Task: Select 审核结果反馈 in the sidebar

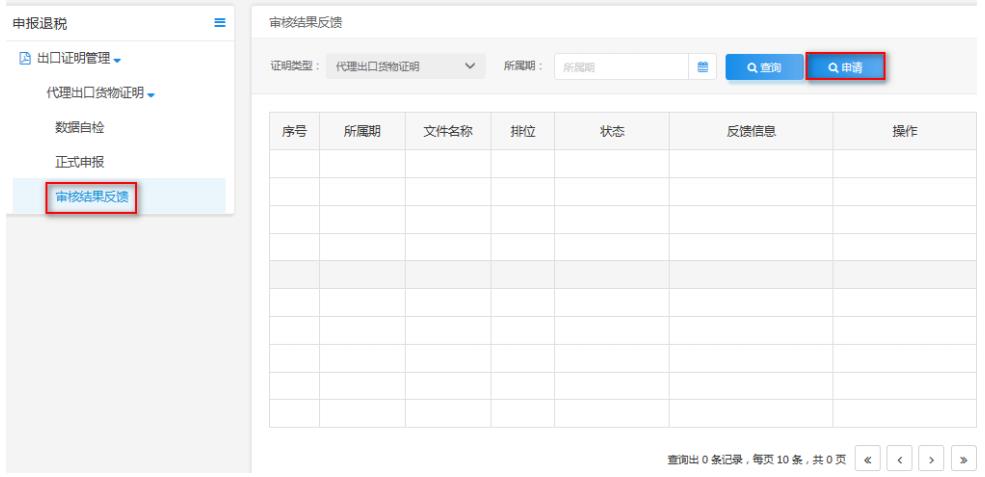Action: [x=90, y=197]
